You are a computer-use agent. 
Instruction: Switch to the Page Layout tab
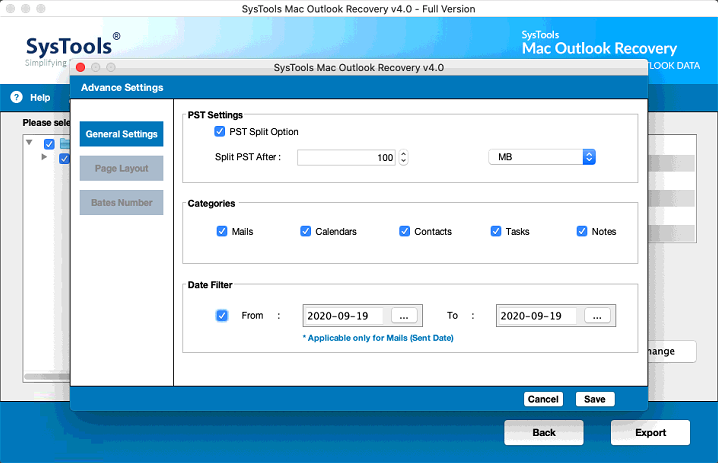121,168
